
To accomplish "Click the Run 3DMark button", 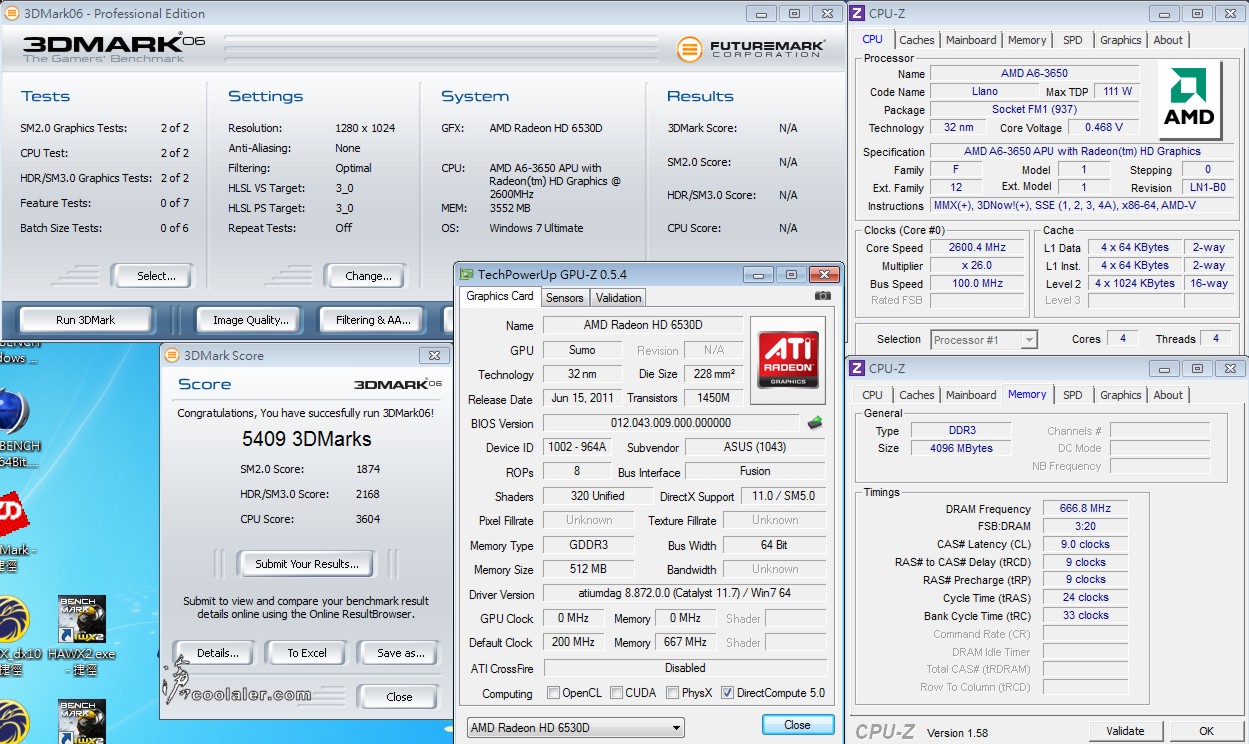I will (86, 320).
